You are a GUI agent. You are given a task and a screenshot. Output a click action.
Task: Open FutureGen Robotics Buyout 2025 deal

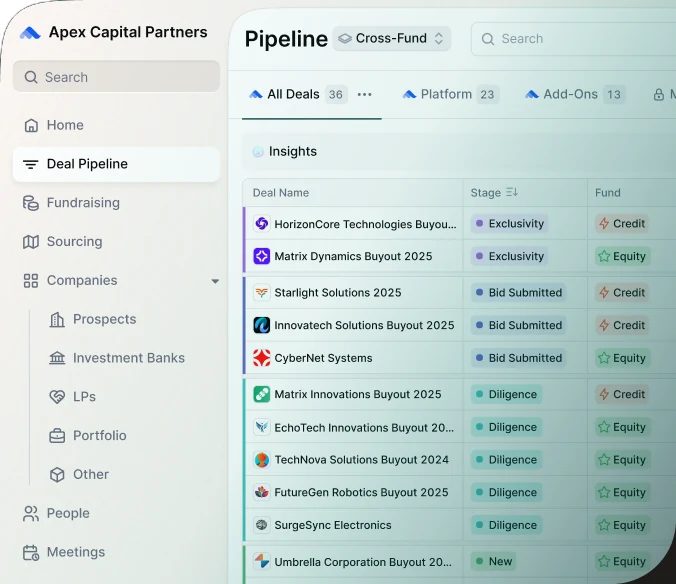pyautogui.click(x=361, y=492)
